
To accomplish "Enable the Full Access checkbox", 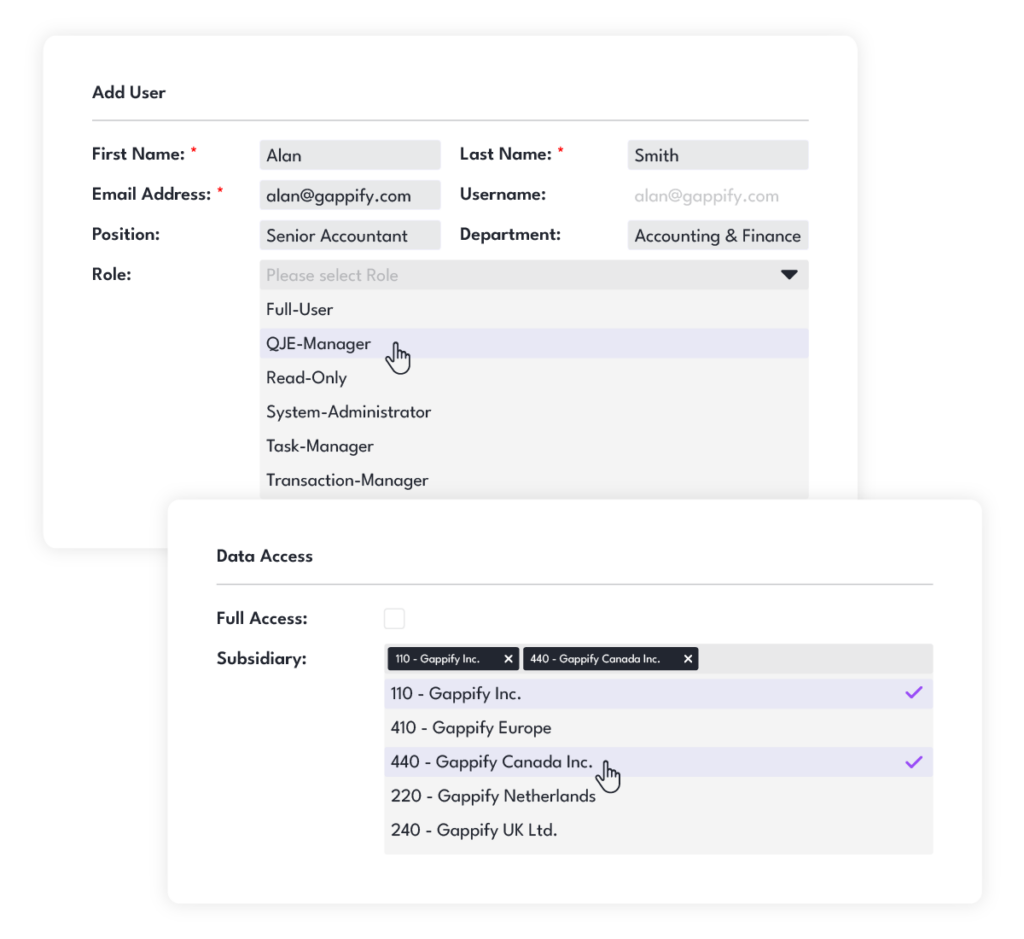I will 394,618.
